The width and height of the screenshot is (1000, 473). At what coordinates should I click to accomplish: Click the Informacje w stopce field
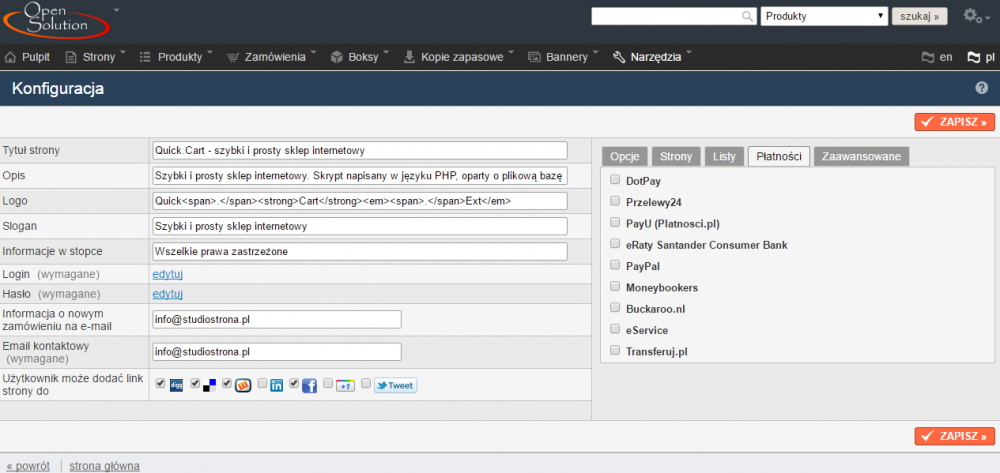point(360,251)
